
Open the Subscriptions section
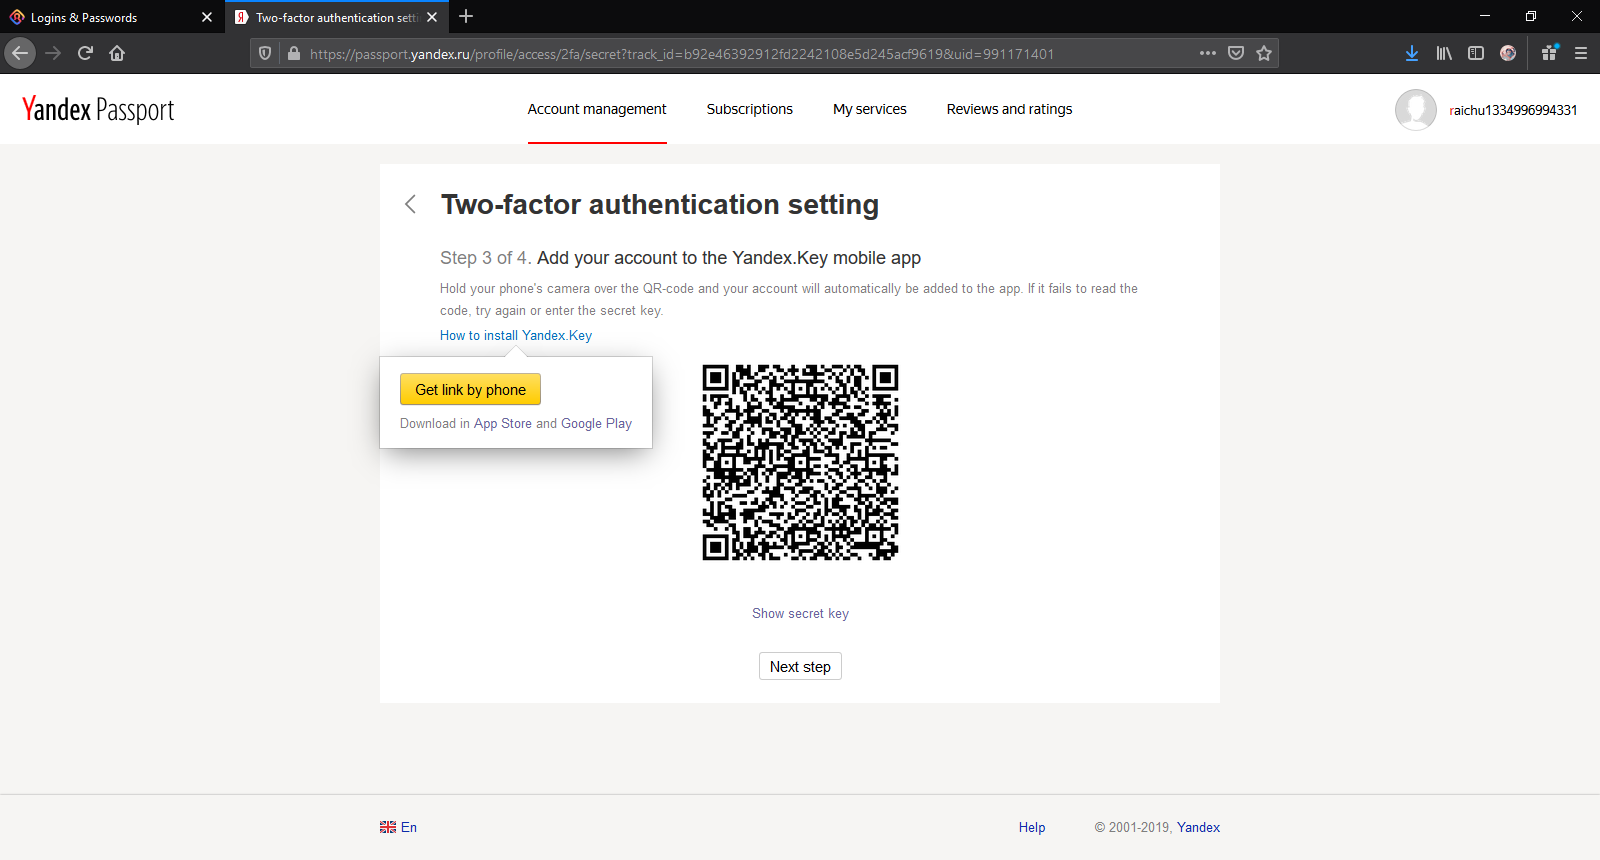click(x=750, y=109)
